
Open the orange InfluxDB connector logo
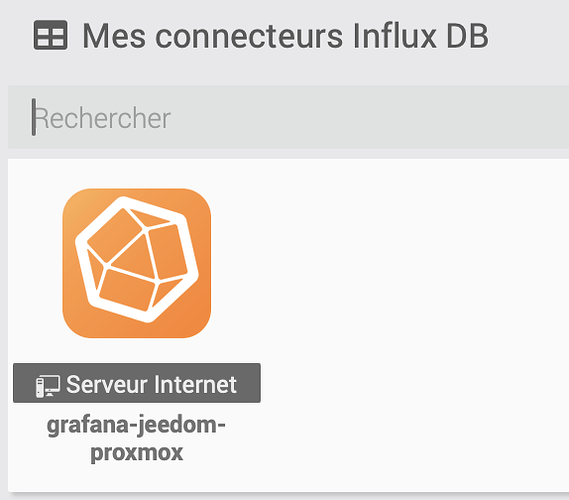137,263
